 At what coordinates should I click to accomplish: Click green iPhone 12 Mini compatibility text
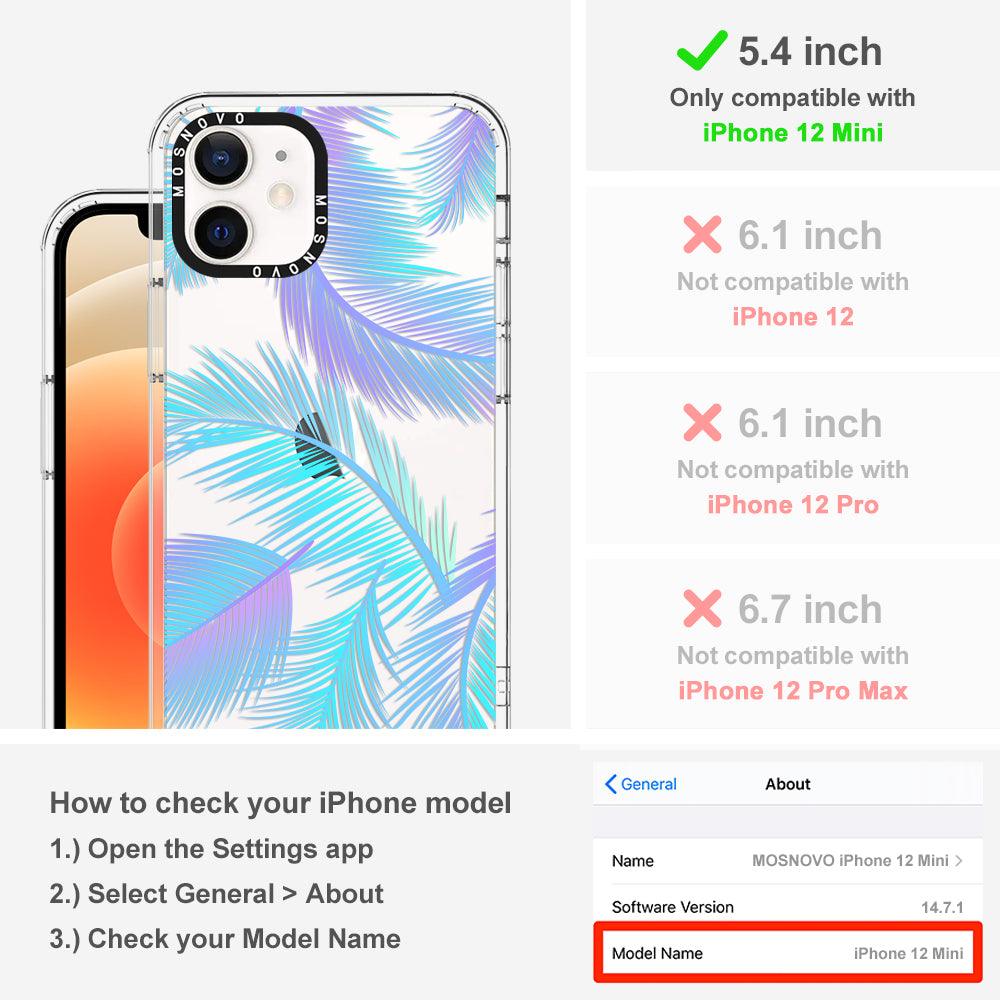pyautogui.click(x=793, y=133)
